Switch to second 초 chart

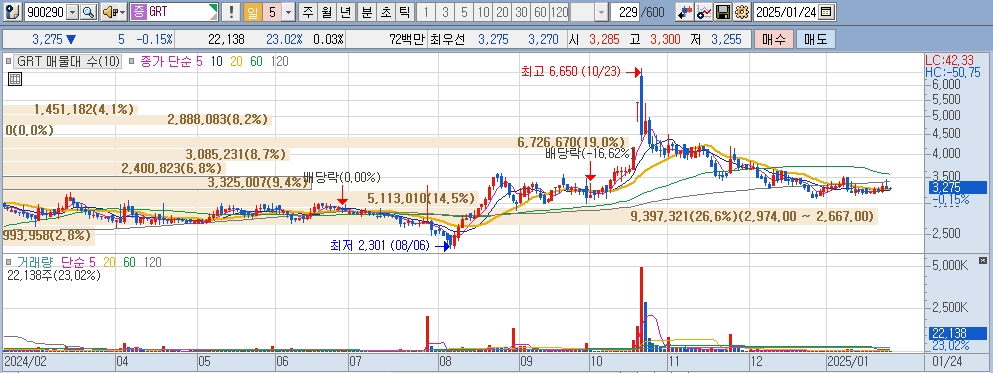pyautogui.click(x=385, y=11)
